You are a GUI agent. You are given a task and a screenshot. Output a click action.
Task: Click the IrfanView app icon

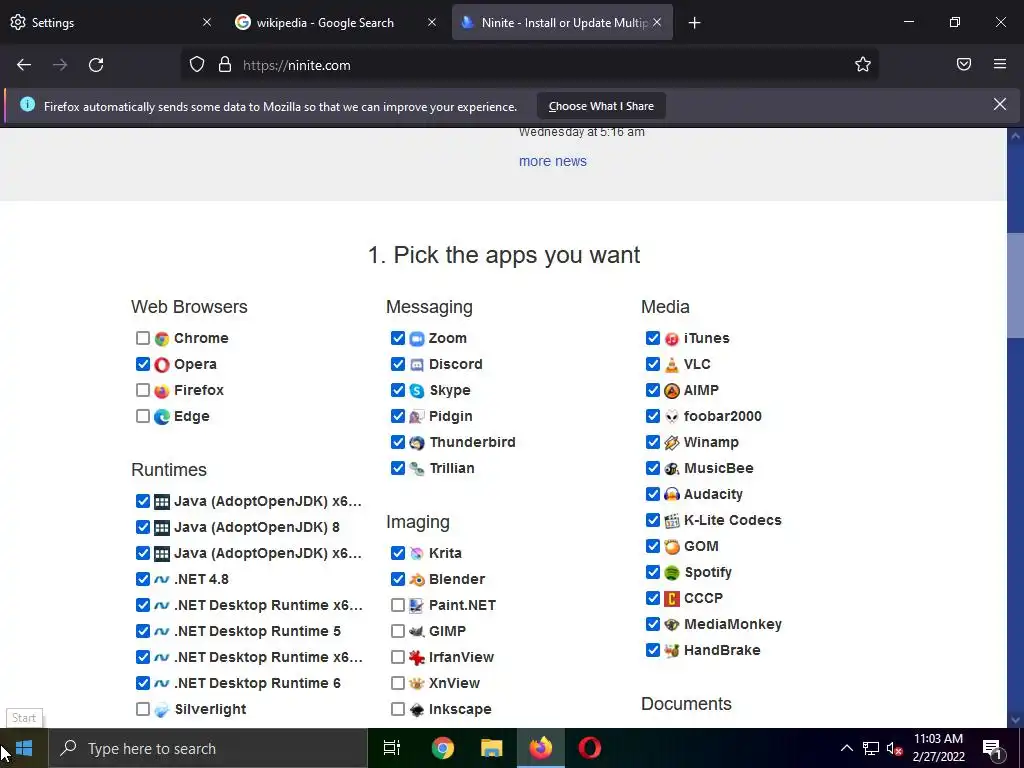417,658
